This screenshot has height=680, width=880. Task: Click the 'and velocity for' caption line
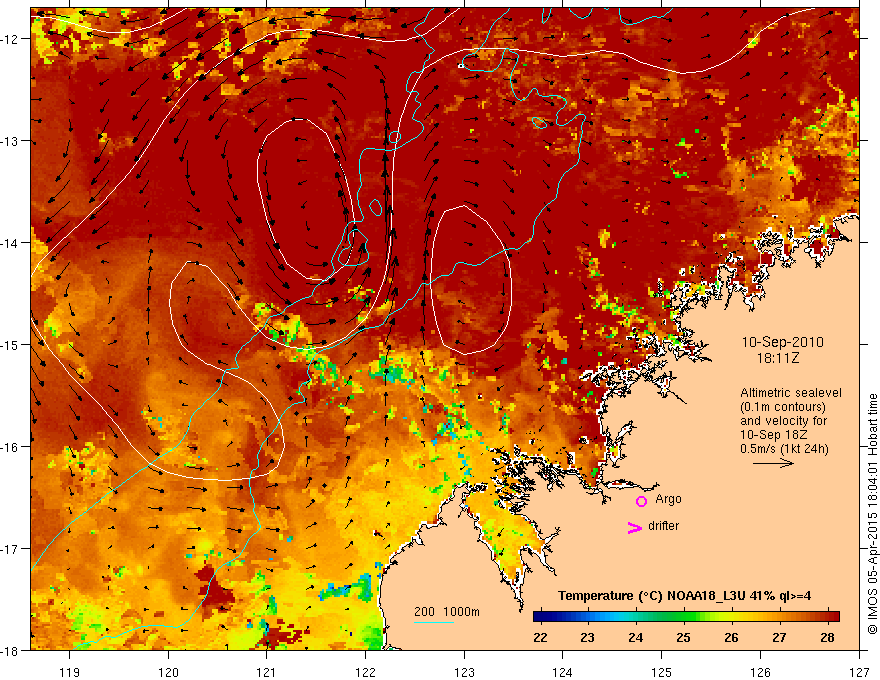(783, 421)
